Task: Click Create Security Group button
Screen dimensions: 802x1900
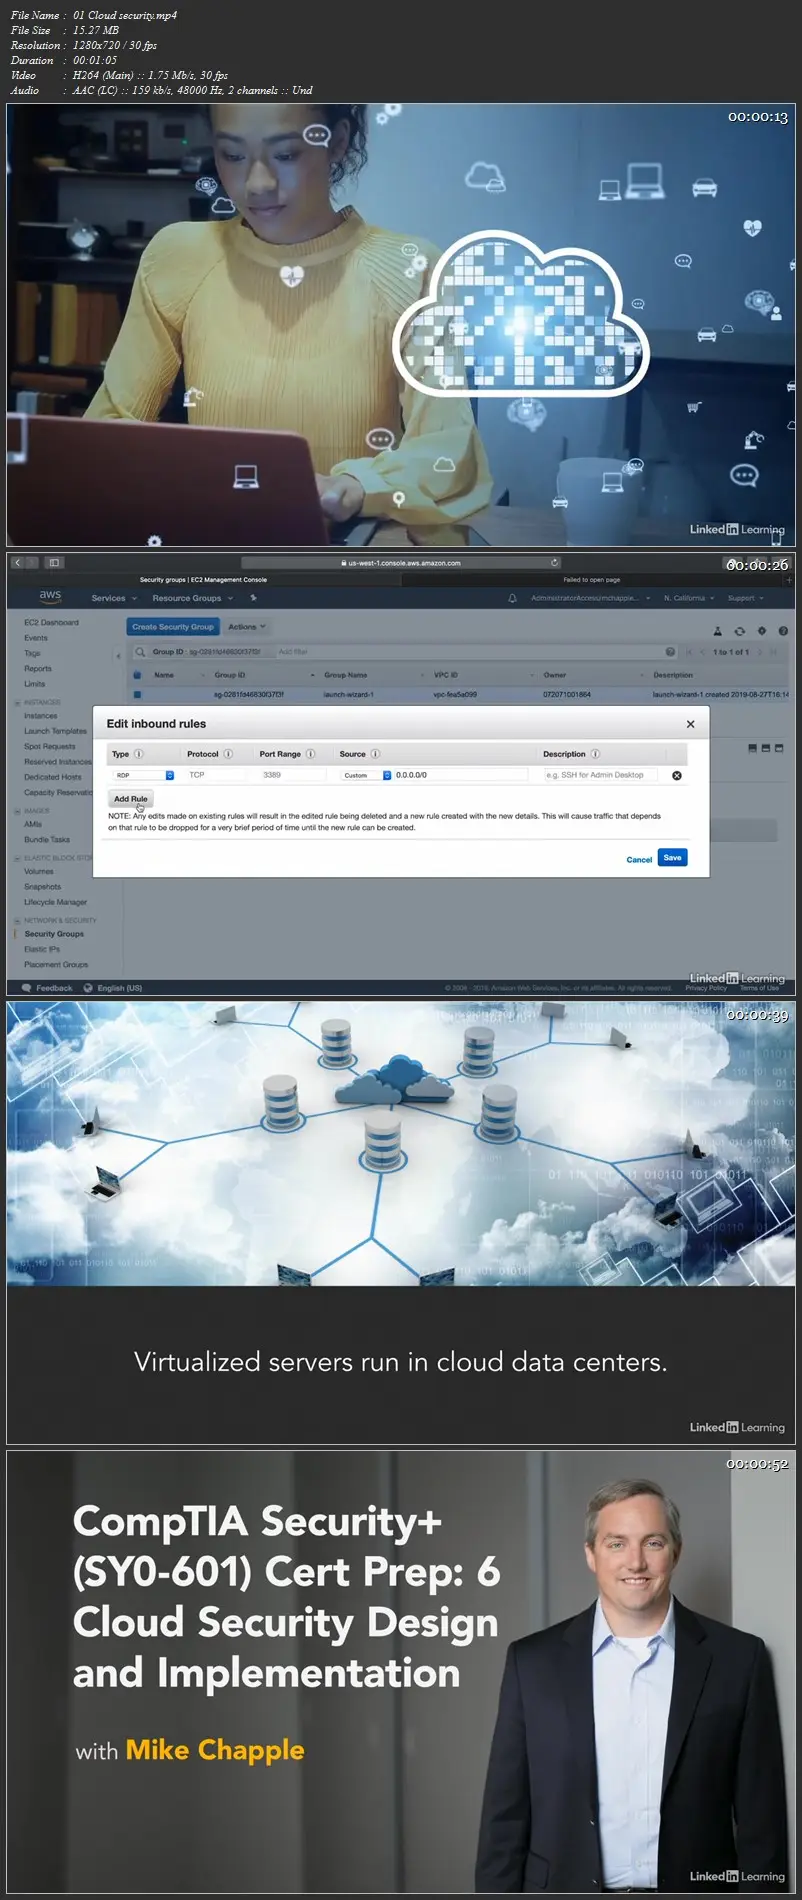Action: [173, 627]
